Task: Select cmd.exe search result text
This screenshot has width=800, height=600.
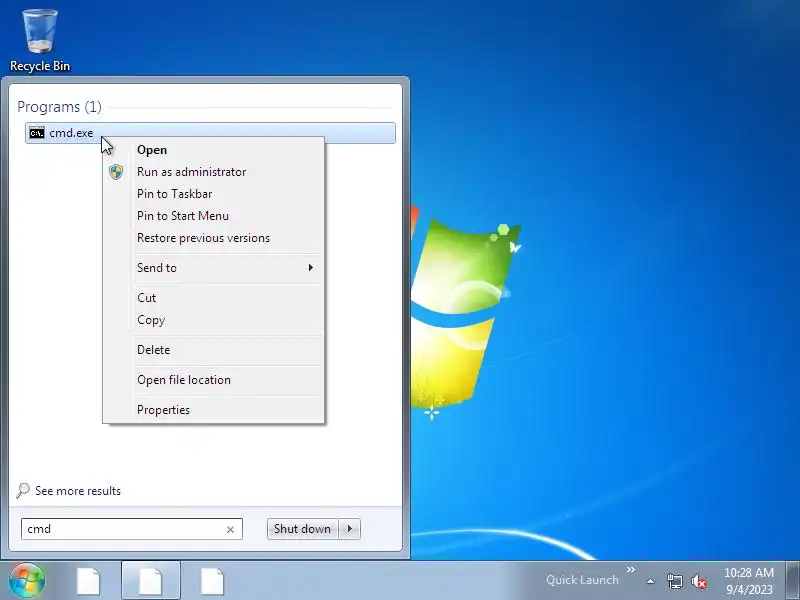Action: (71, 133)
